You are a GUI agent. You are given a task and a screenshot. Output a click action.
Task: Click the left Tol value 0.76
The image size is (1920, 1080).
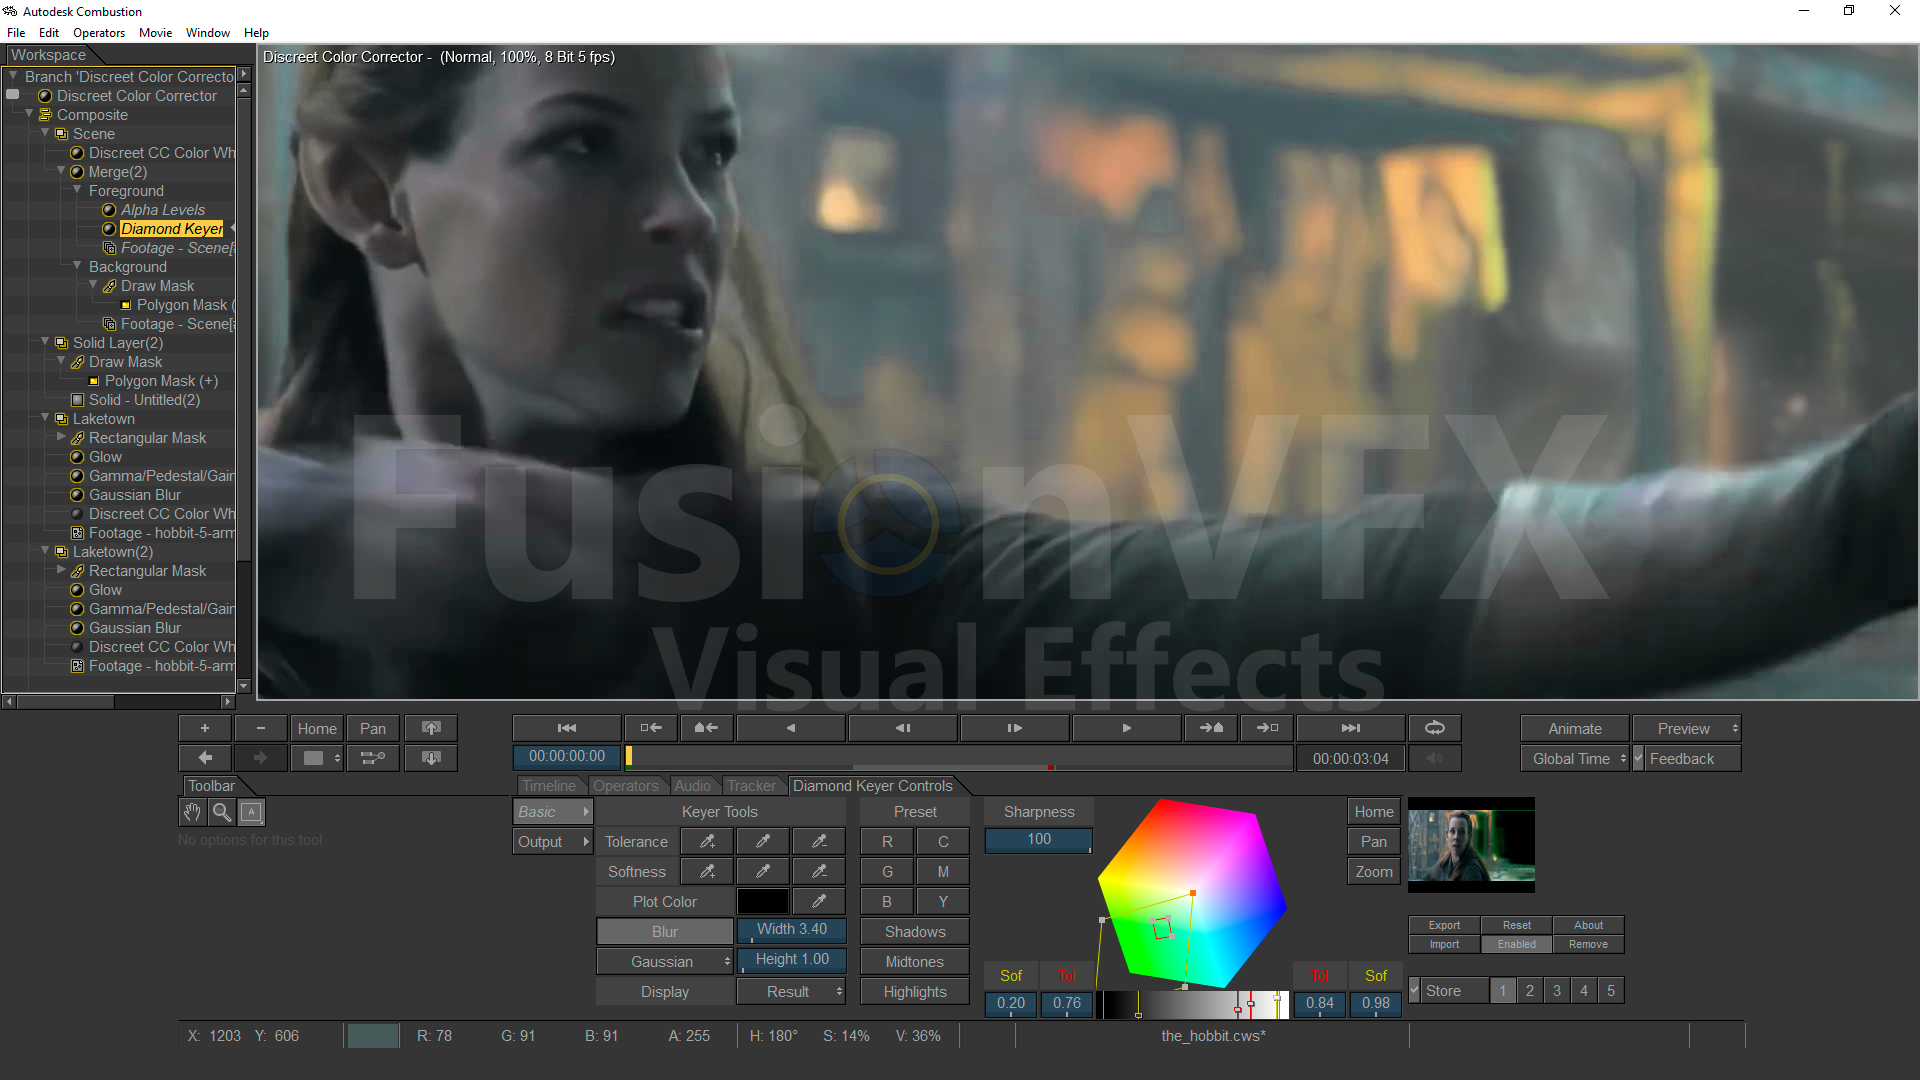click(1067, 1003)
